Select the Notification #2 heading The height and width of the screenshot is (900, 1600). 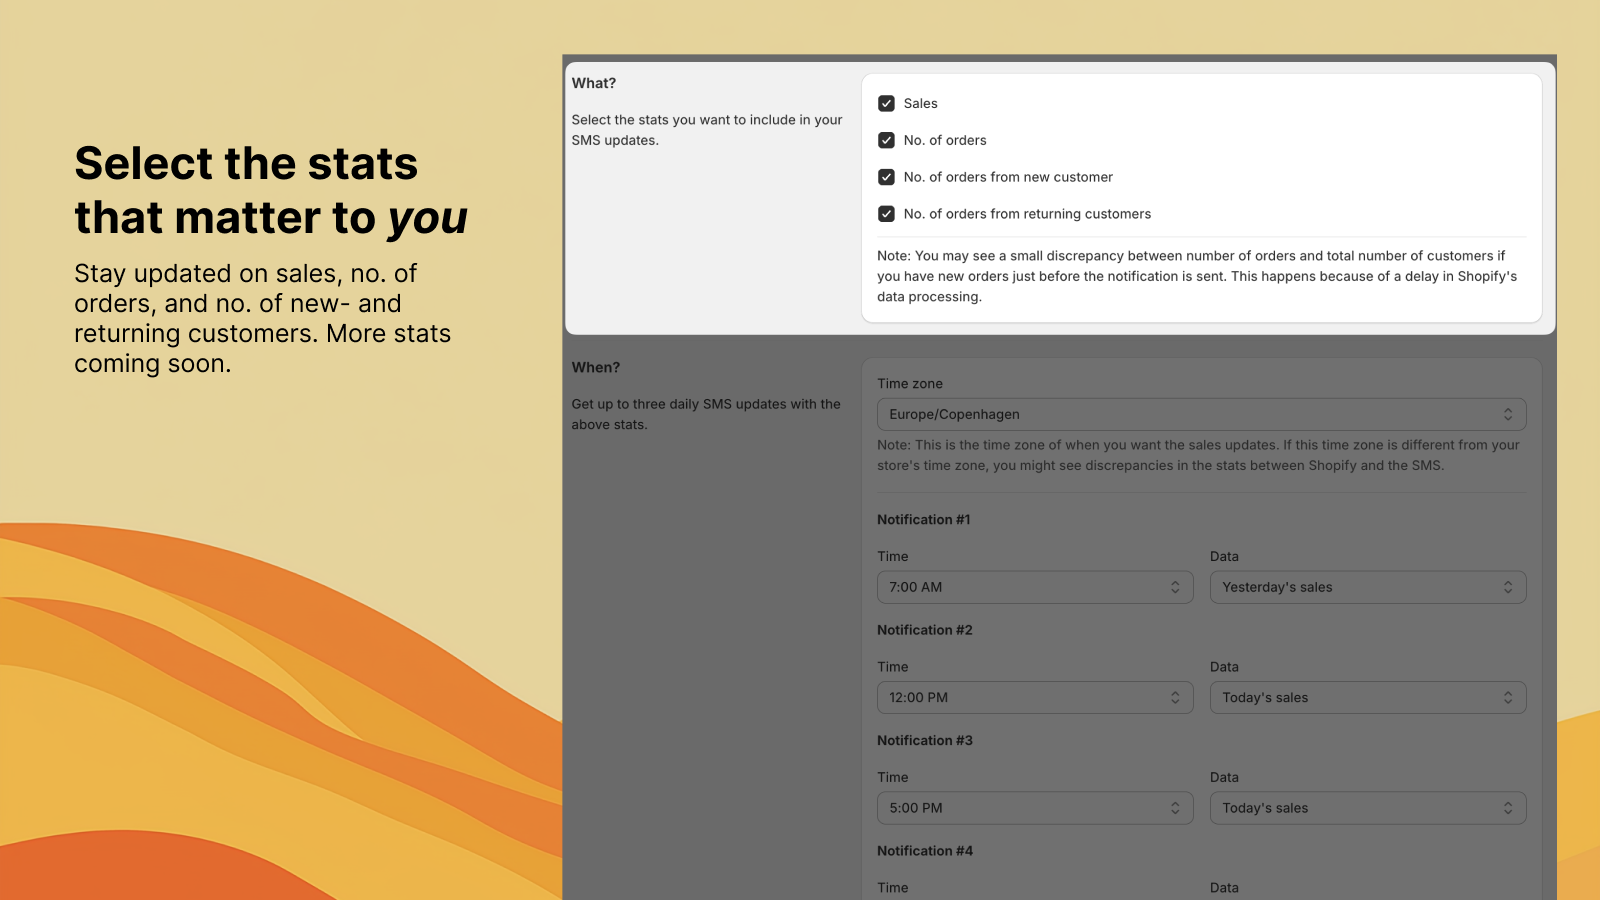[x=924, y=630]
